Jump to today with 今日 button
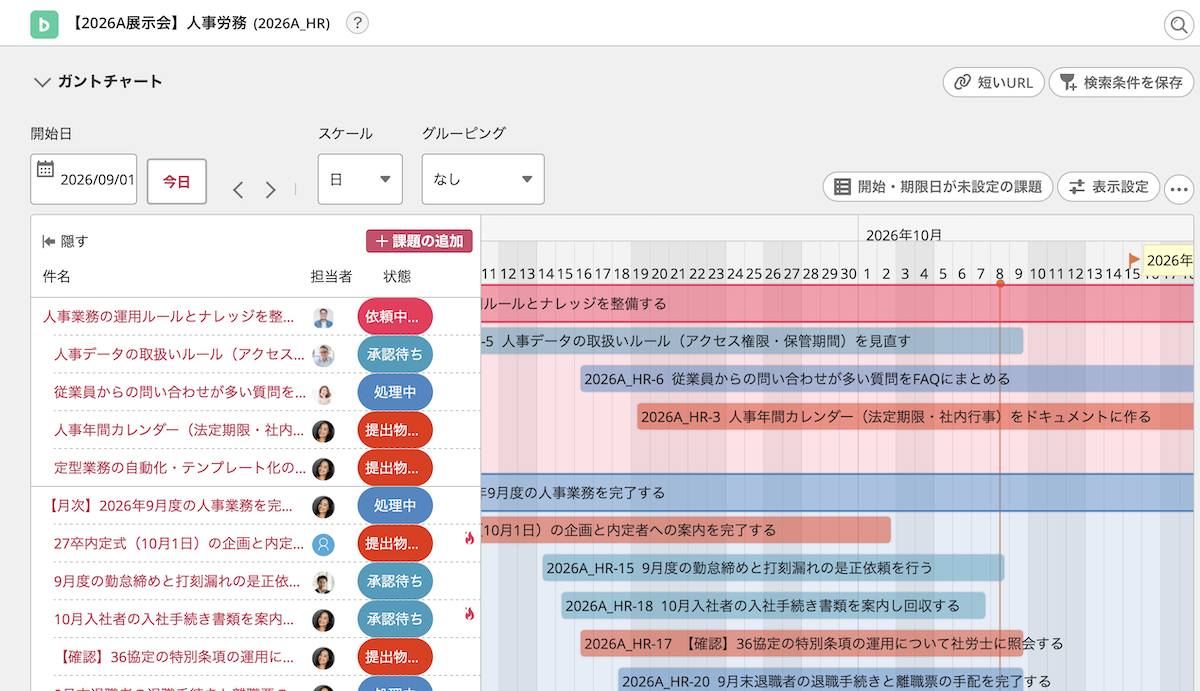 pos(177,182)
